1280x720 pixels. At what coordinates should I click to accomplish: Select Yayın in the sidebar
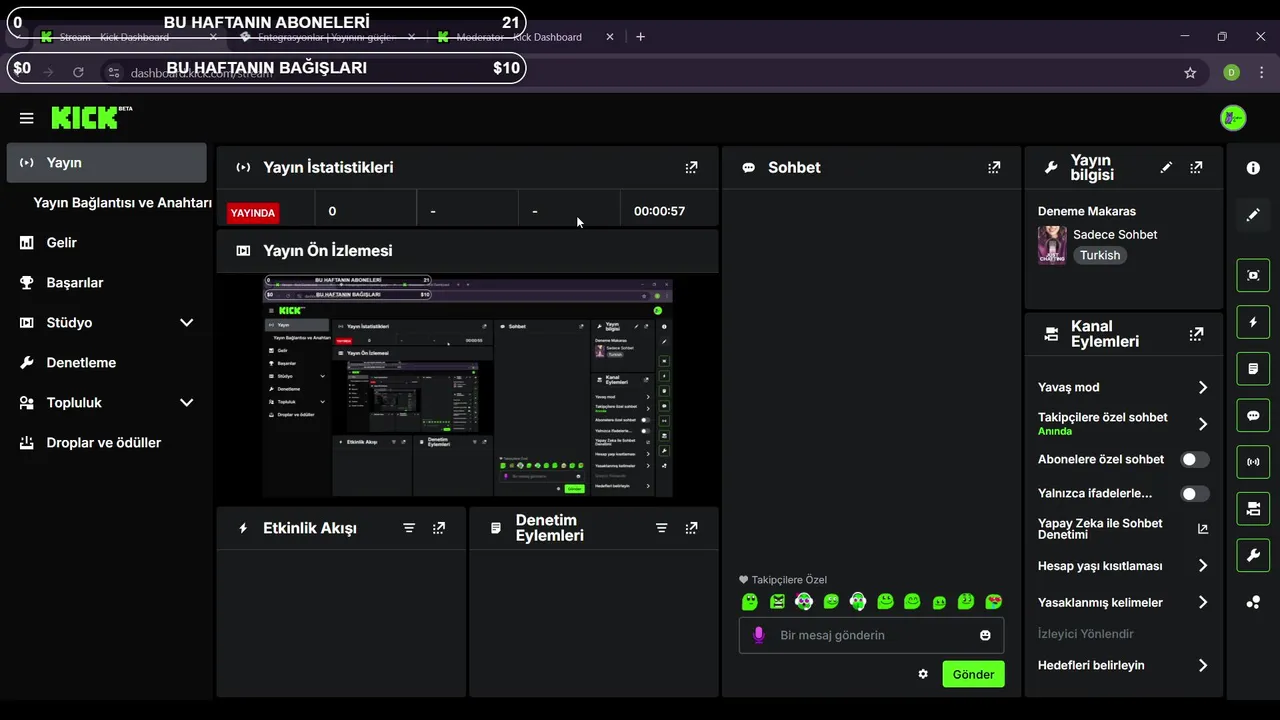point(107,163)
